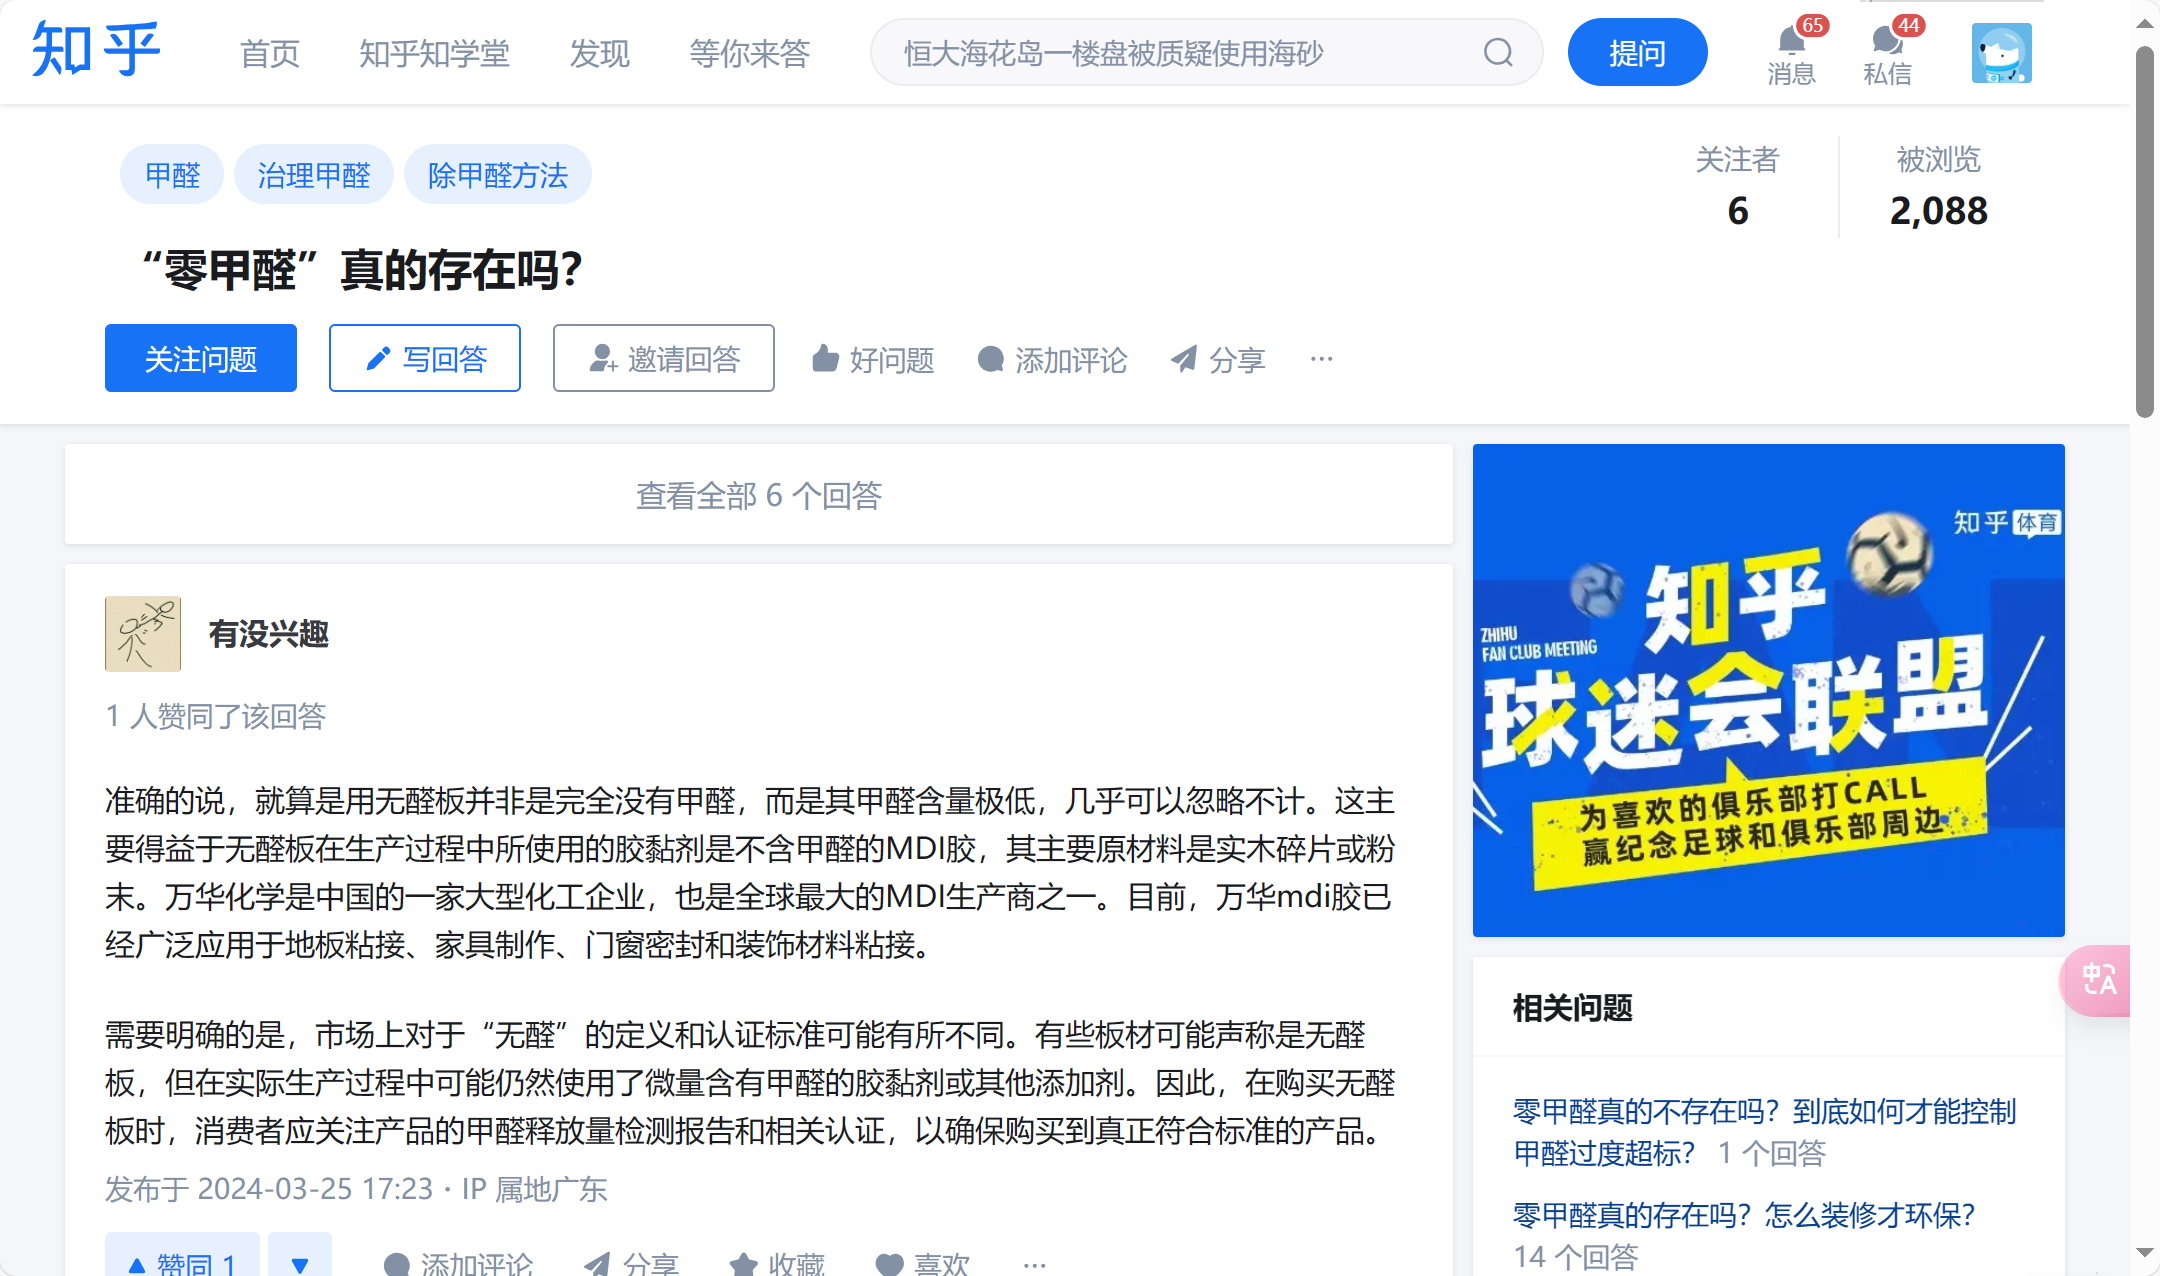The height and width of the screenshot is (1276, 2160).
Task: Open 等你来答 navigation item
Action: coord(749,53)
